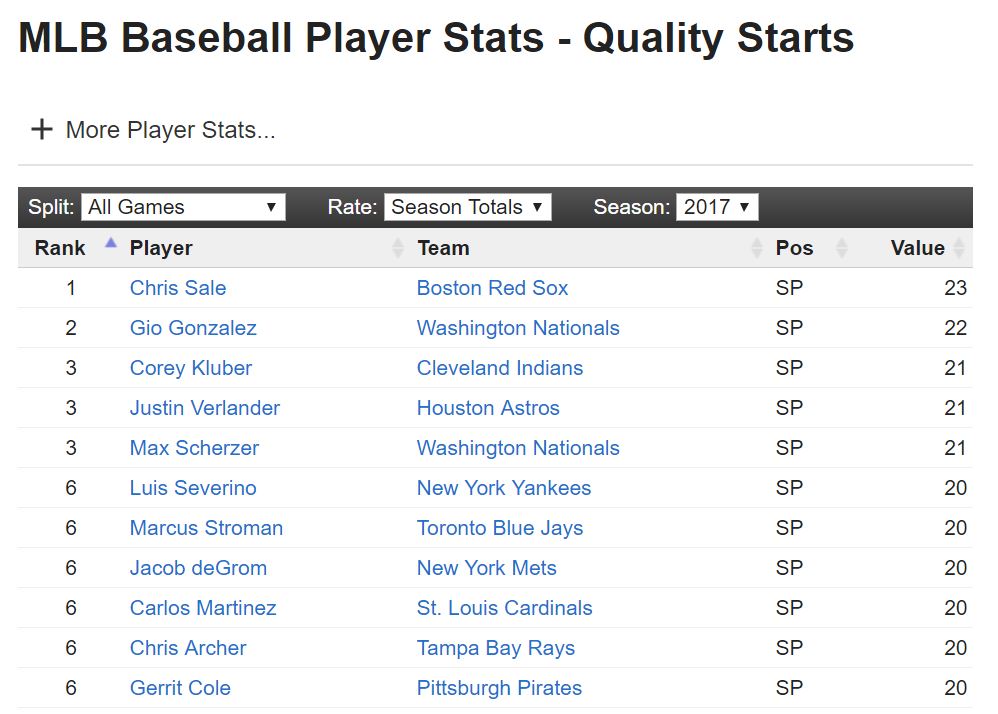Go to New York Yankees team page
Screen dimensions: 998x714
503,488
